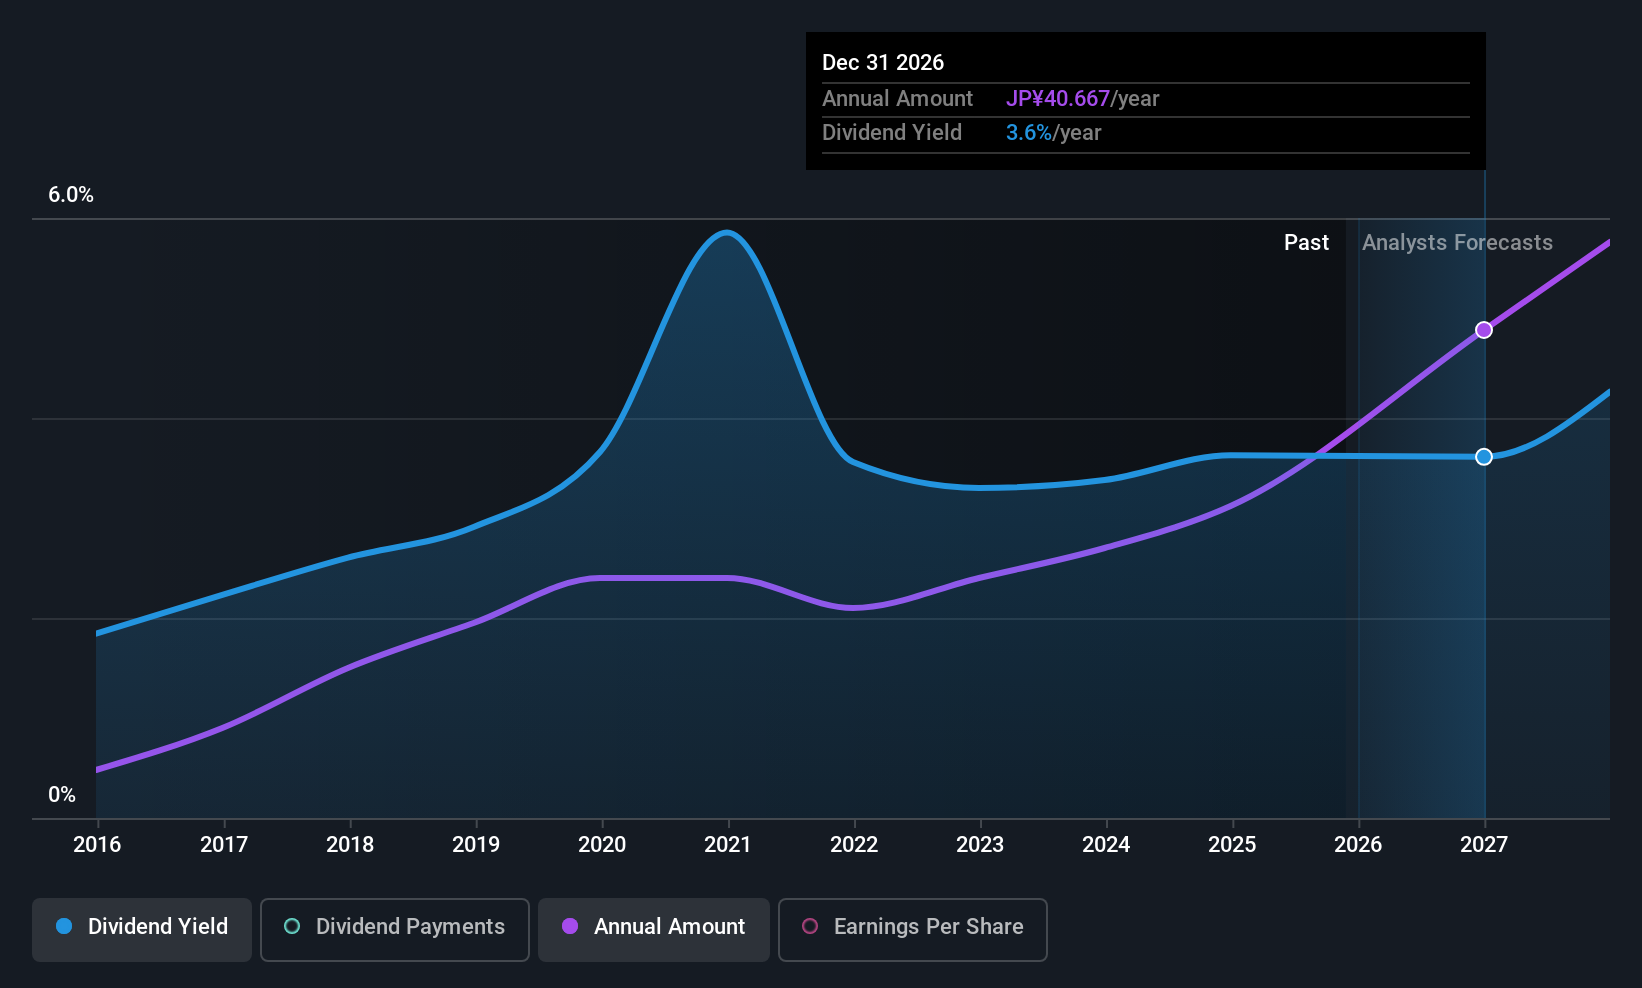
Task: Click the 3.6% dividend yield tooltip value
Action: [x=1029, y=133]
